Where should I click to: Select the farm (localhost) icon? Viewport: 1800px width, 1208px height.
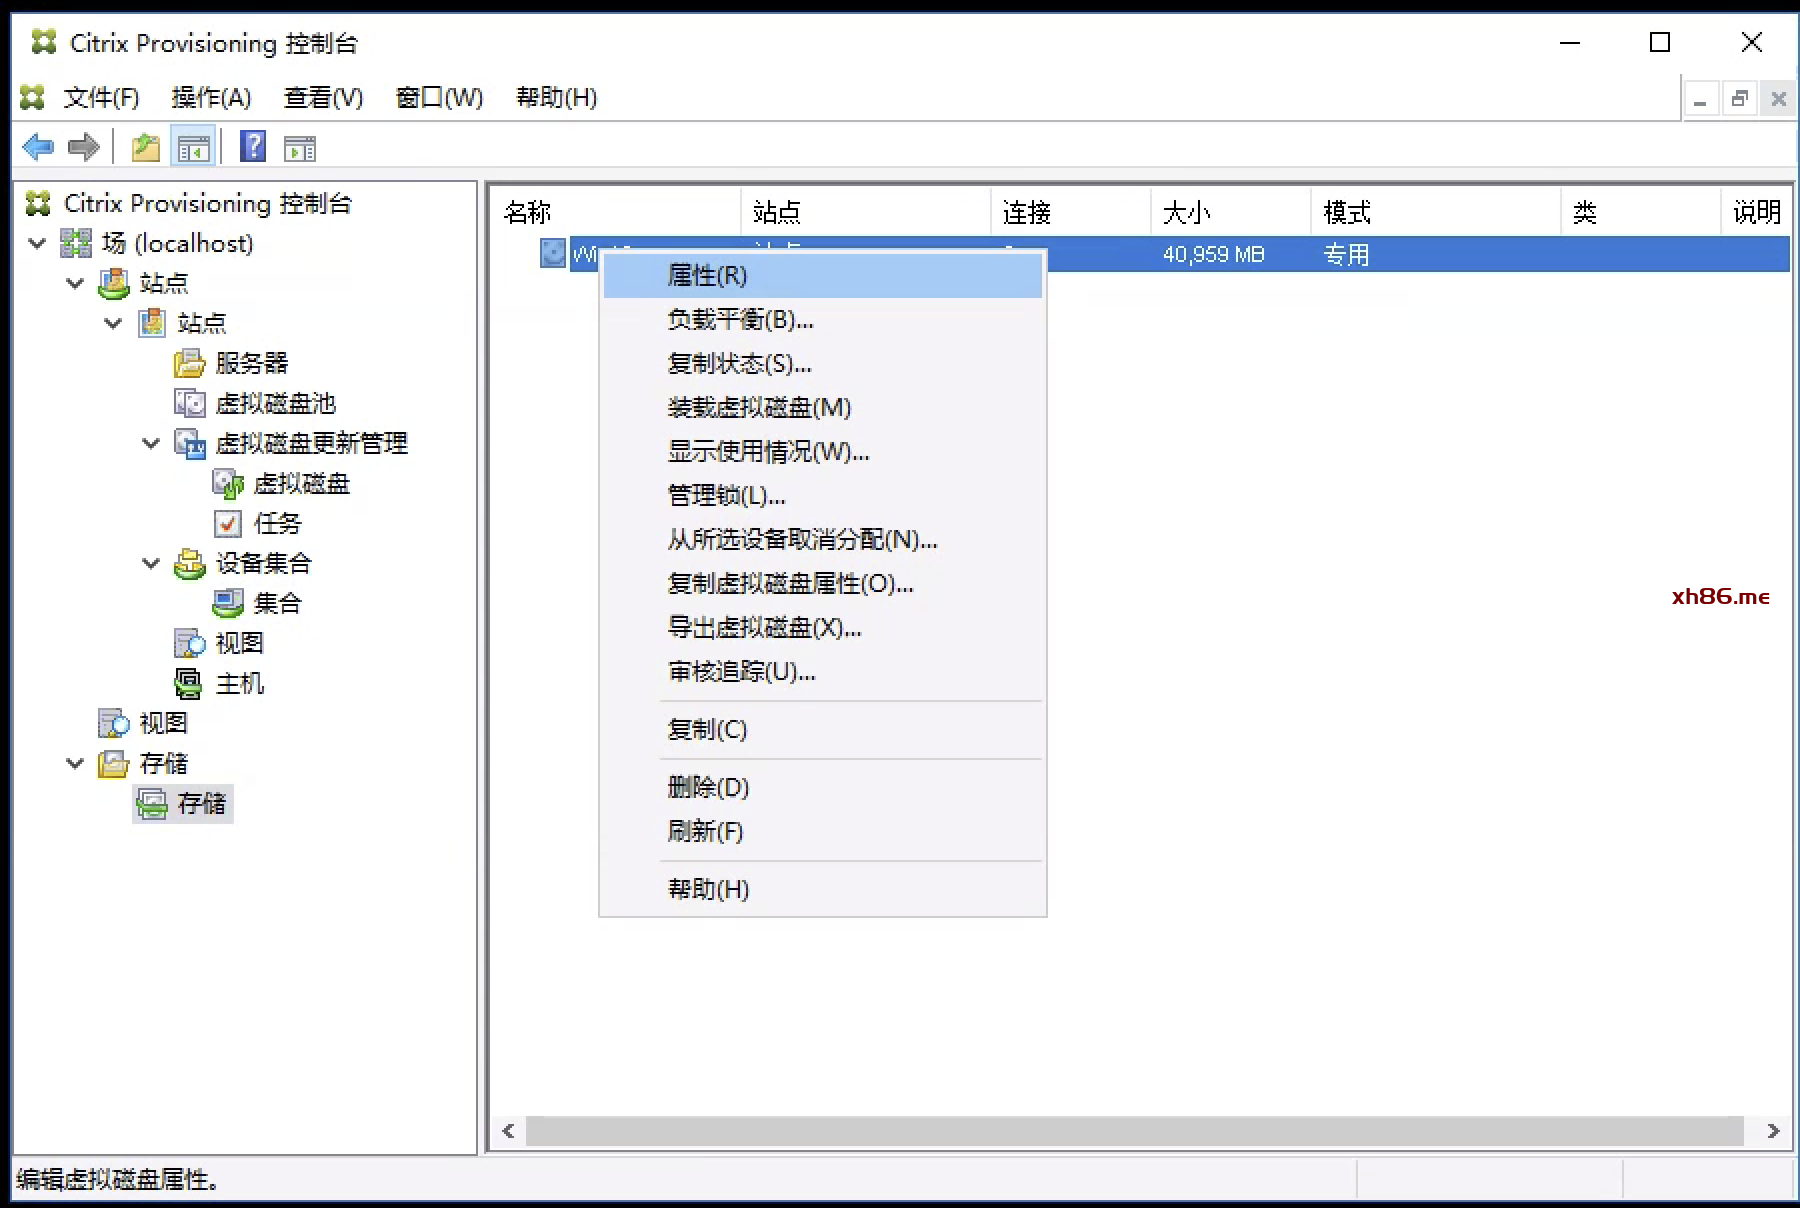tap(76, 243)
